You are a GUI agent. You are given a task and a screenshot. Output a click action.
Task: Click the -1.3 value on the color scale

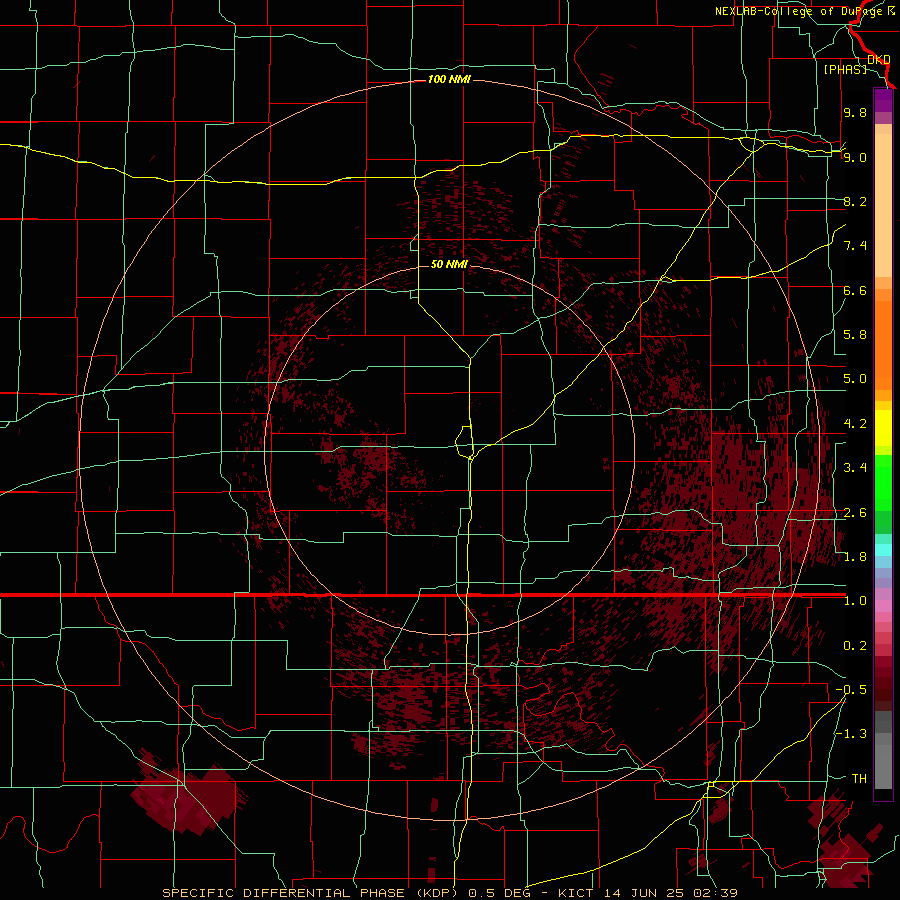(x=851, y=734)
